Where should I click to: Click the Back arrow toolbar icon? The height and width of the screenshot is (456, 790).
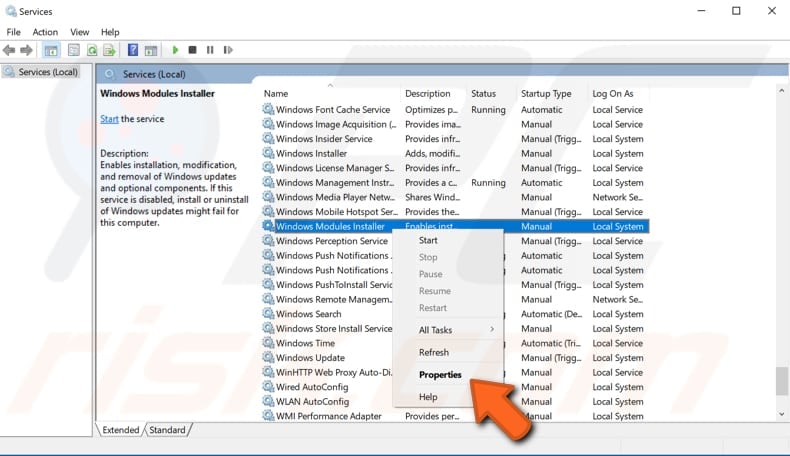click(x=9, y=50)
